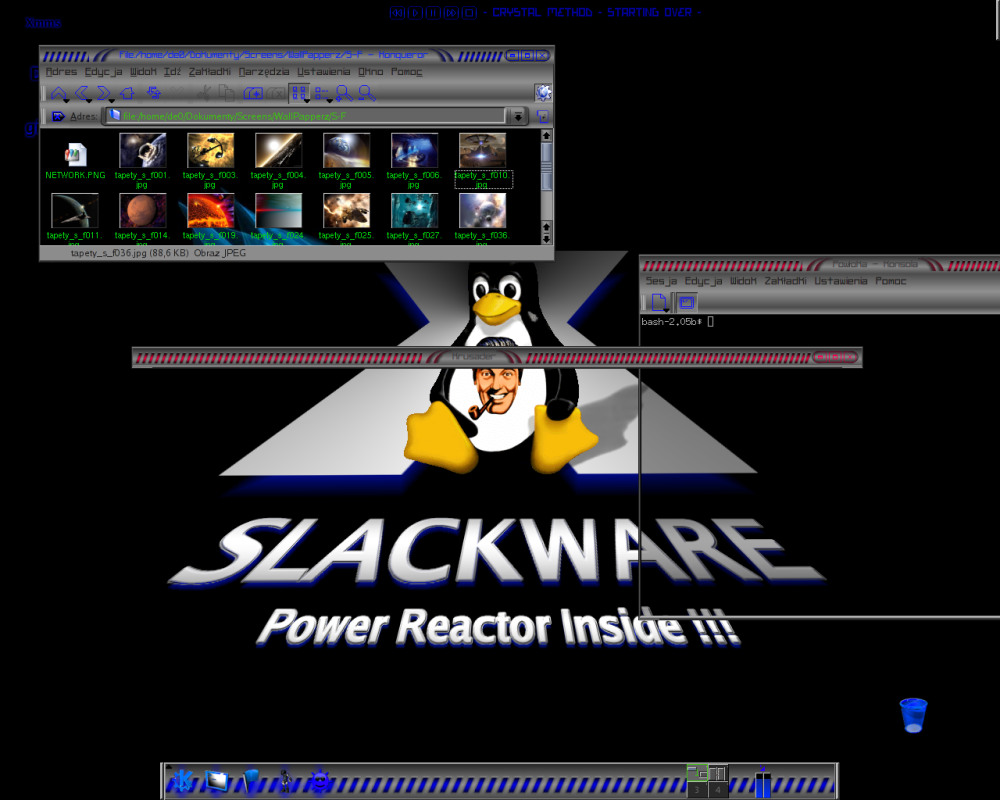Screen dimensions: 1000x800
Task: Click the music player stop button
Action: click(469, 13)
